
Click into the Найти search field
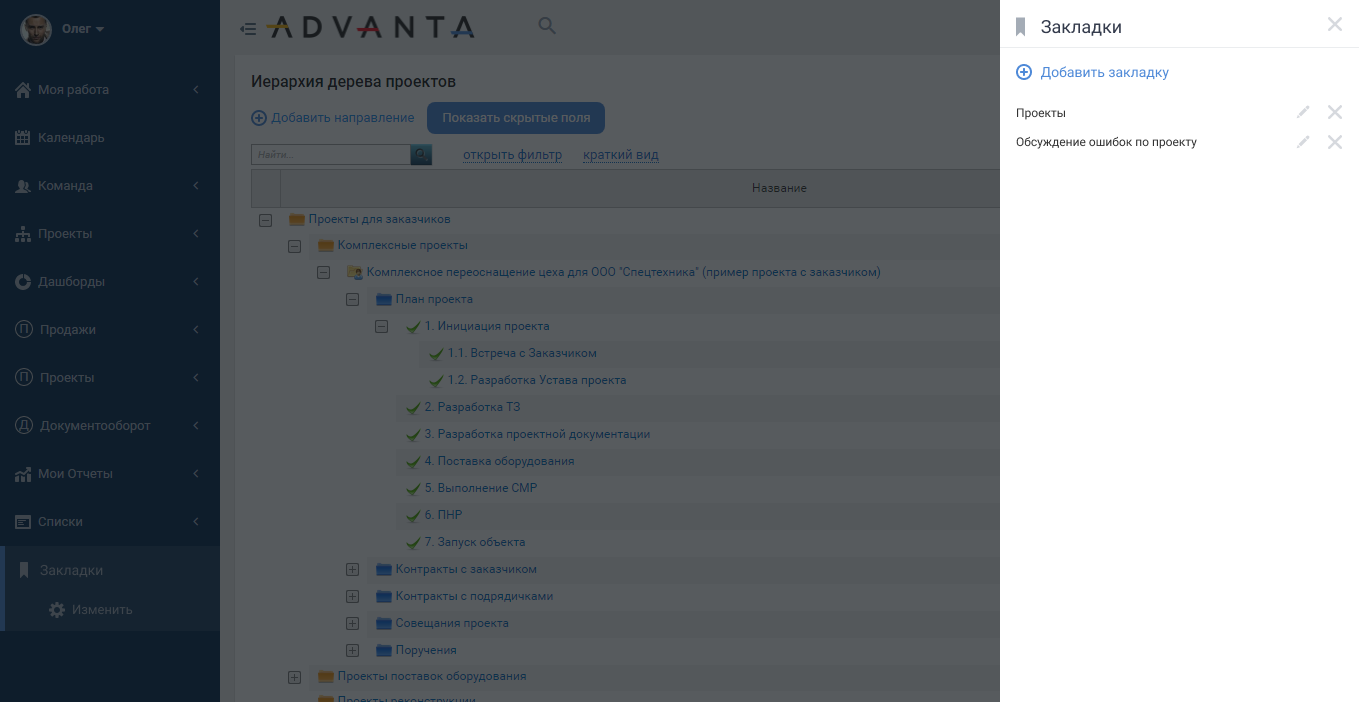[x=331, y=155]
